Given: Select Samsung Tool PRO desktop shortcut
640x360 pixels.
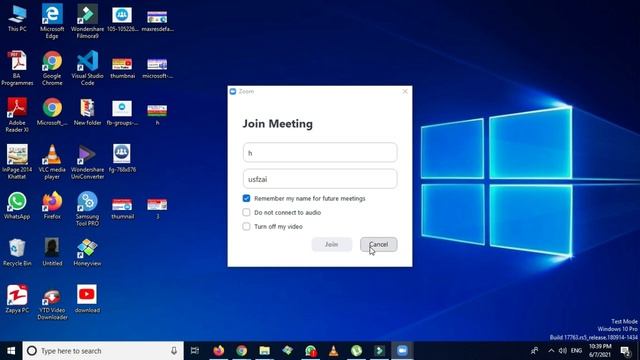Looking at the screenshot, I should pyautogui.click(x=87, y=209).
